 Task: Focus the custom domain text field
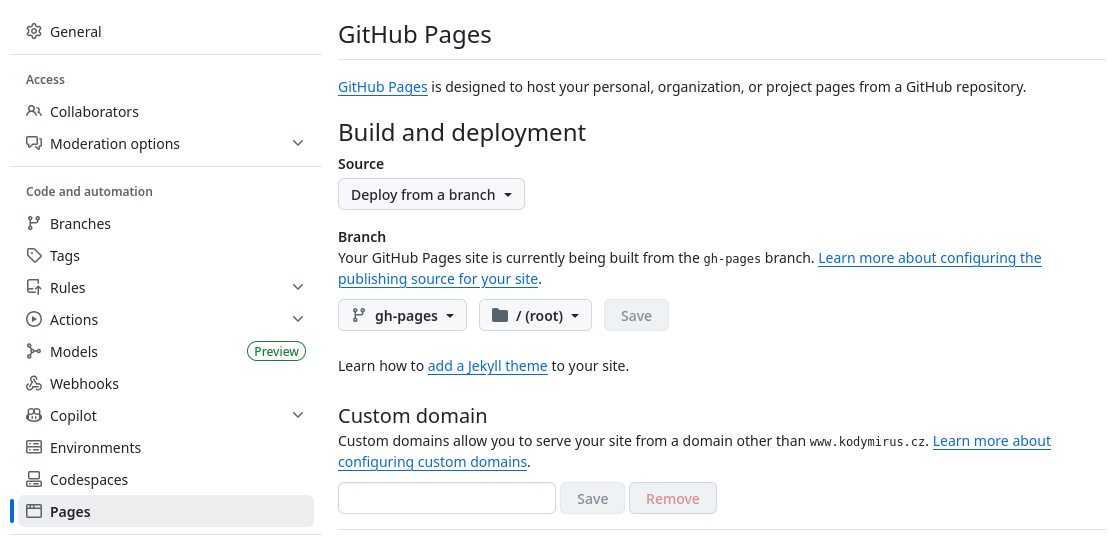point(447,498)
